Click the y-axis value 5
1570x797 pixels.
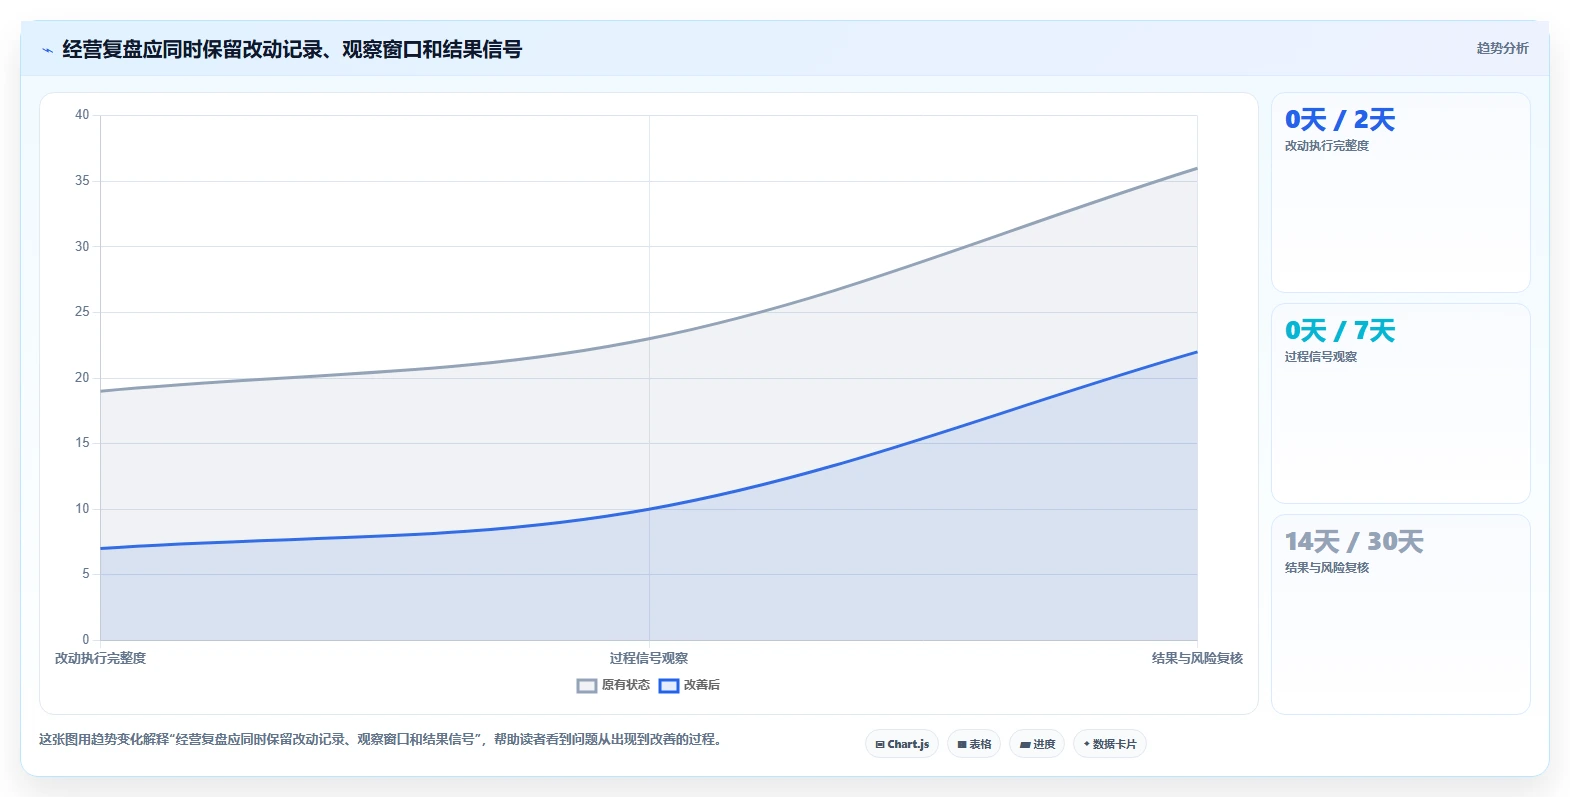(85, 574)
